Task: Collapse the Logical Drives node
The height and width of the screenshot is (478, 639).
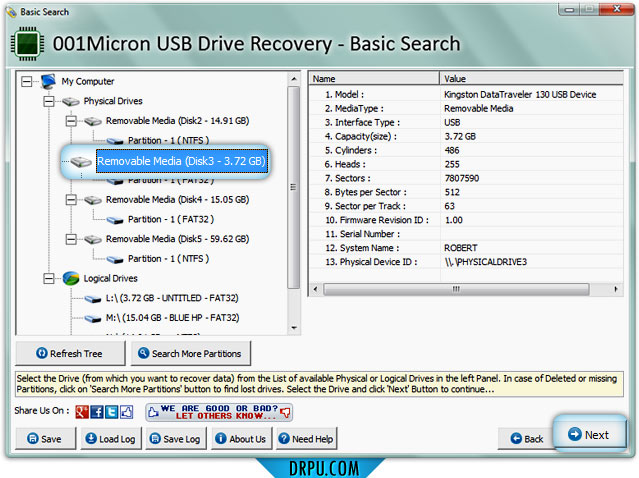Action: pyautogui.click(x=49, y=278)
